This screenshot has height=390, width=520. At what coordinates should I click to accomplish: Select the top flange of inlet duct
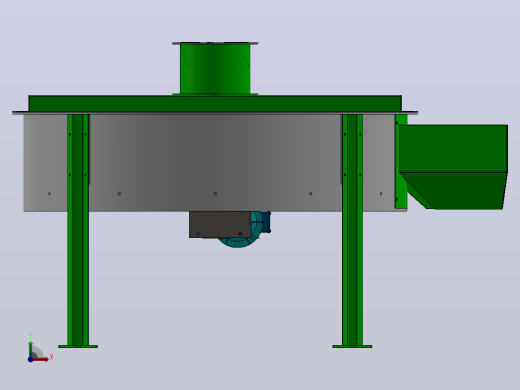(x=215, y=43)
